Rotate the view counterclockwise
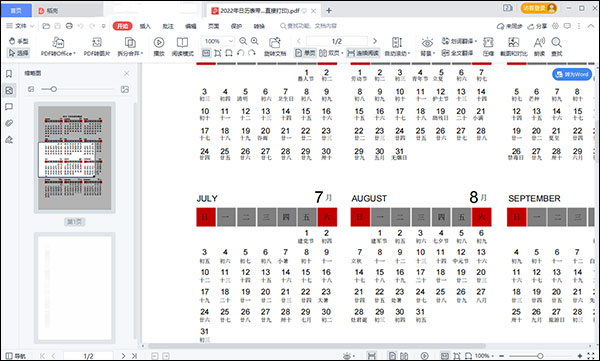600x361 pixels. coord(240,53)
